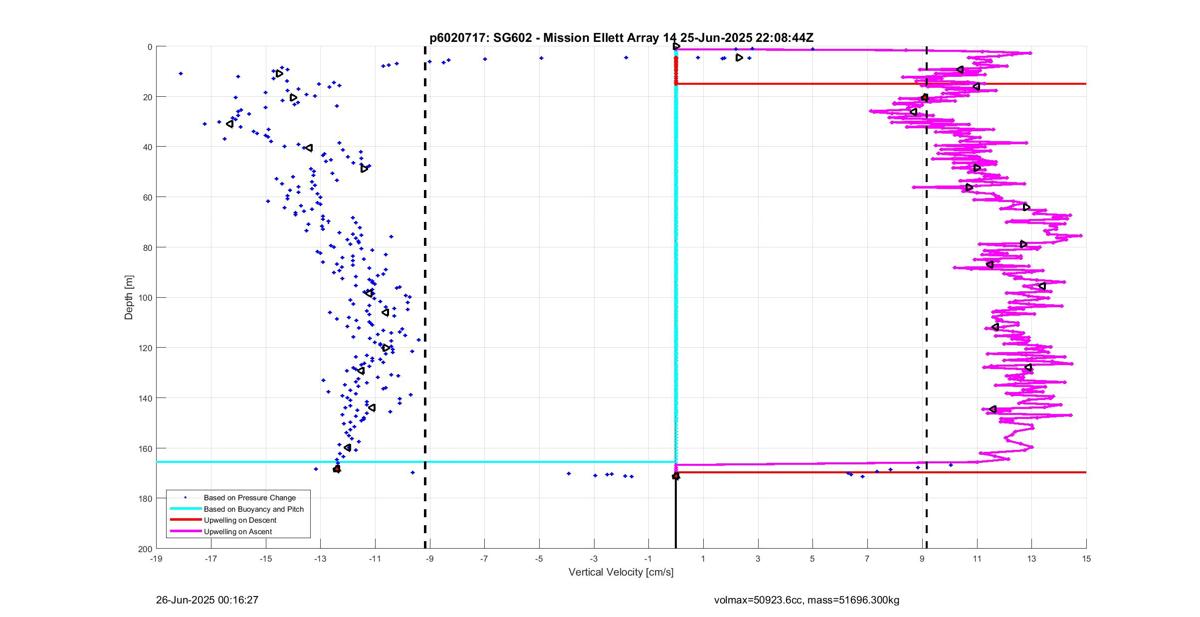Viewport: 1200px width, 617px height.
Task: Click depth-axis tick label '180'
Action: [144, 499]
